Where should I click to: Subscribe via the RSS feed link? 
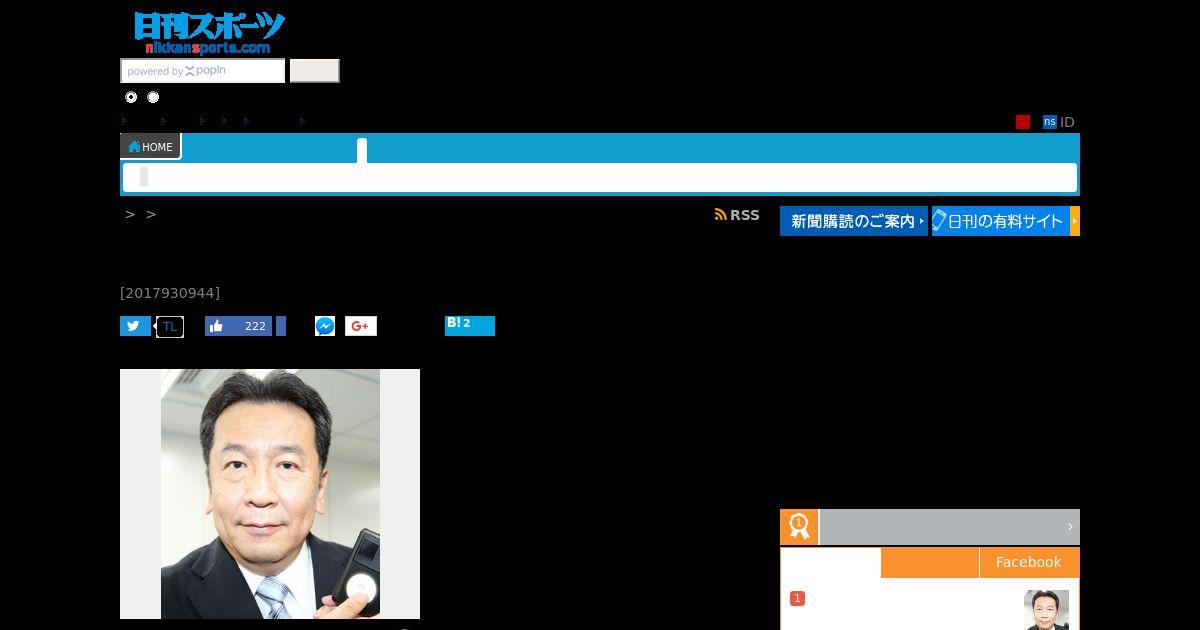[x=737, y=215]
